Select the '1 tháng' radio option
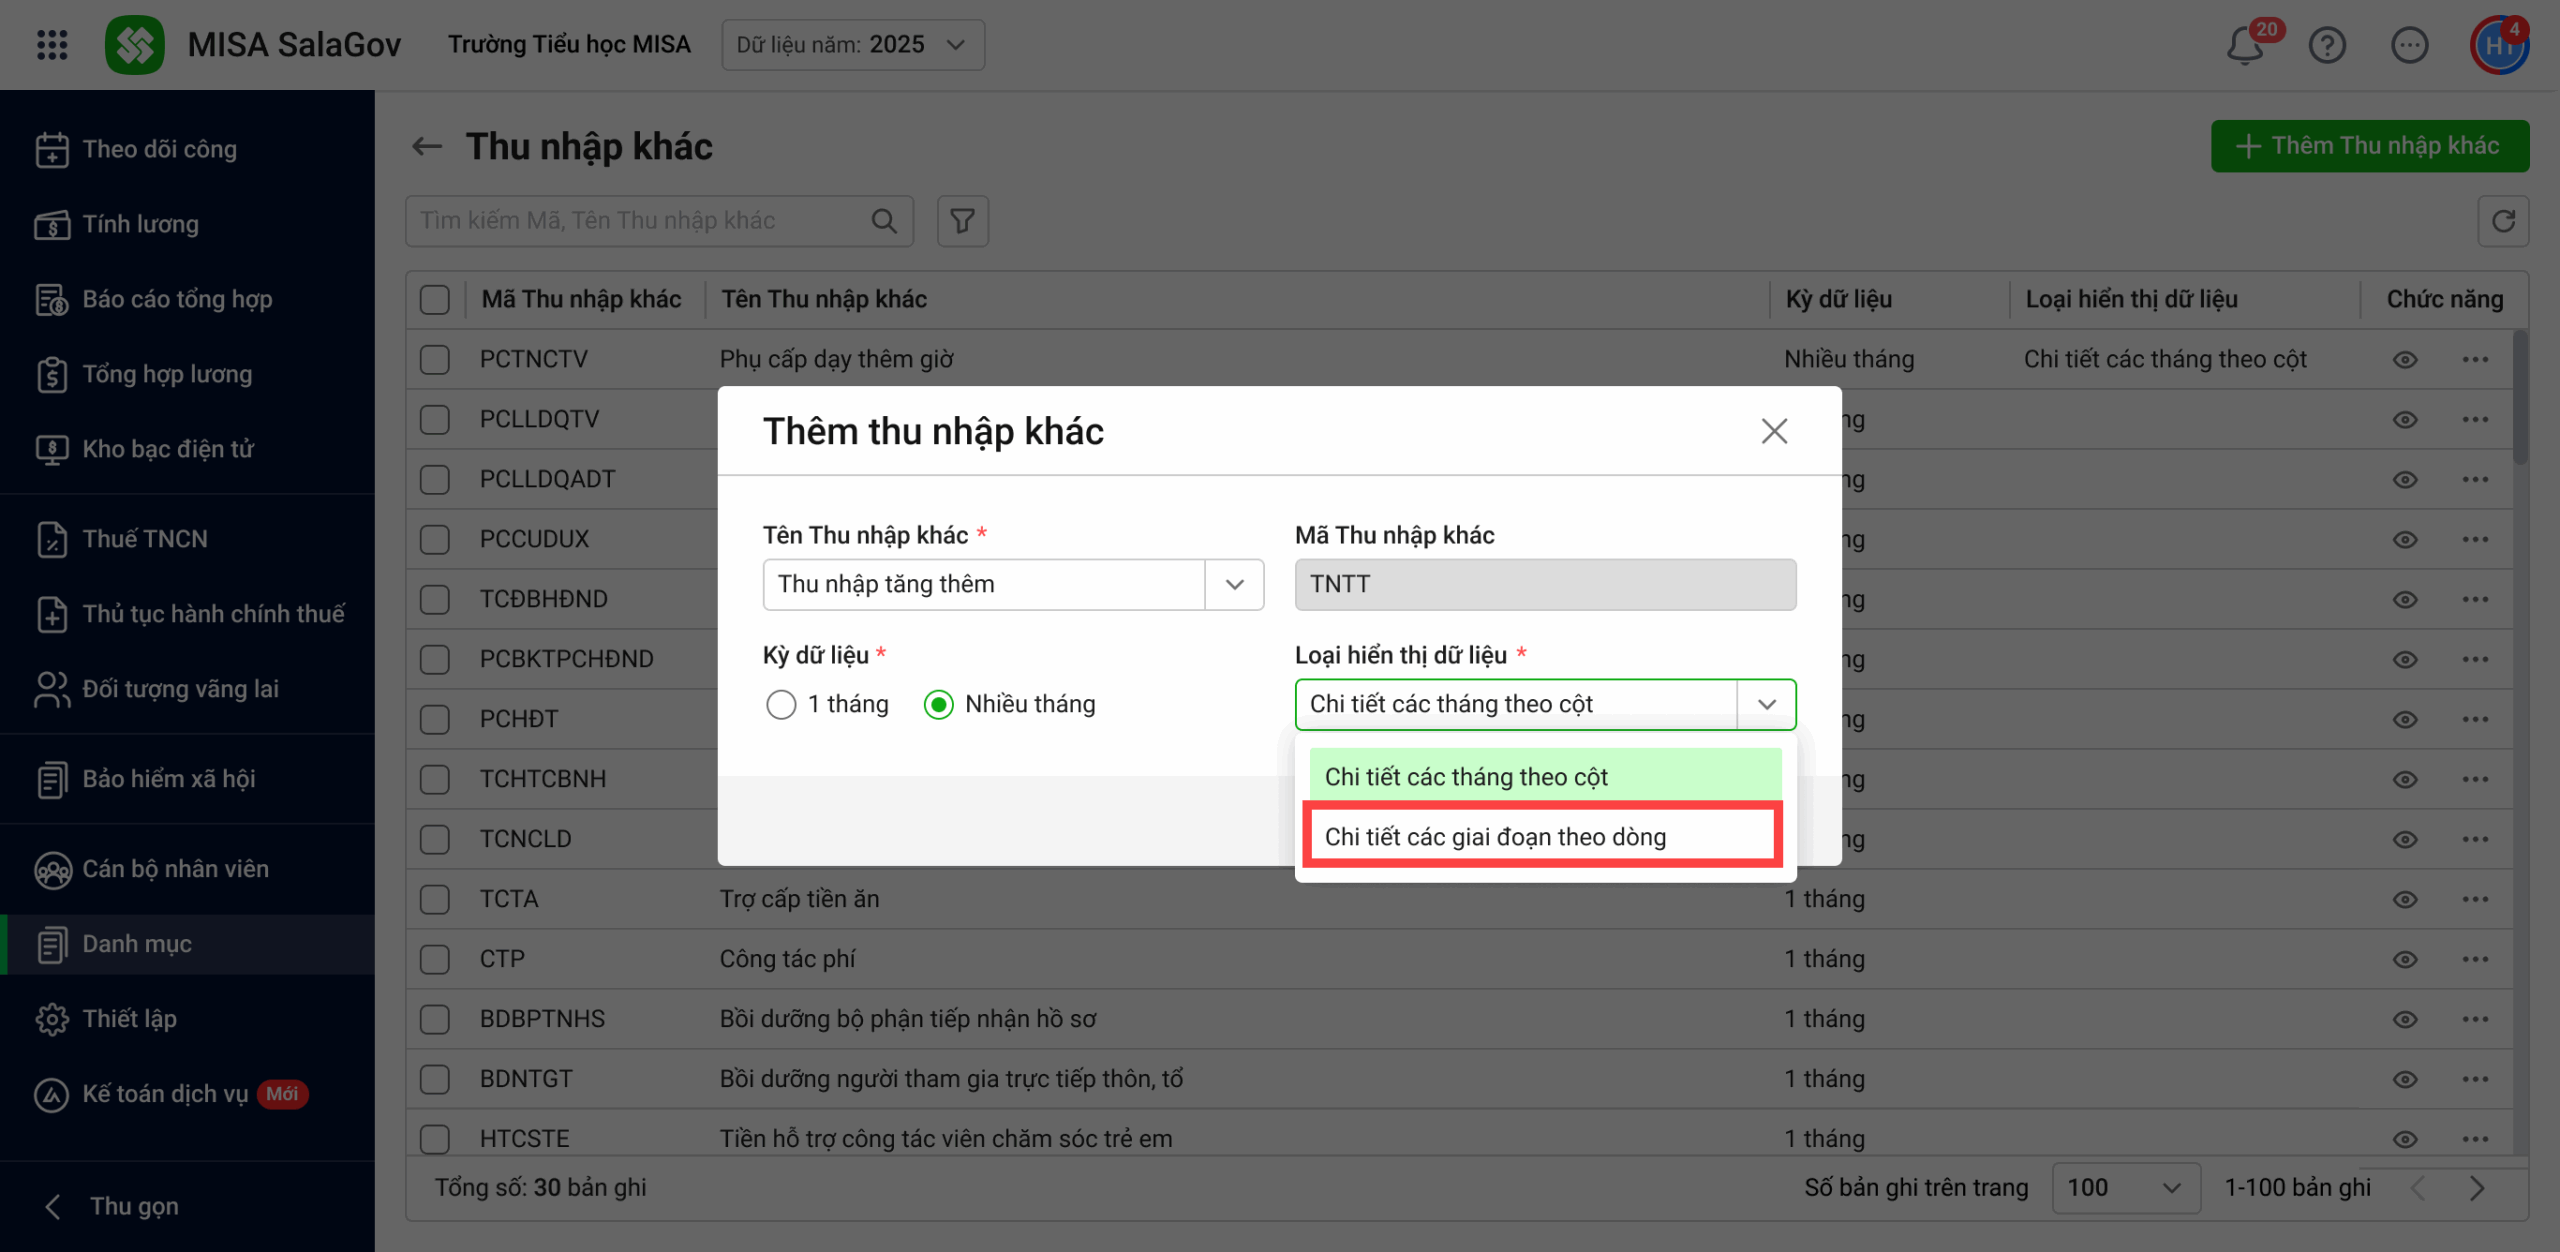The height and width of the screenshot is (1252, 2560). [x=781, y=705]
